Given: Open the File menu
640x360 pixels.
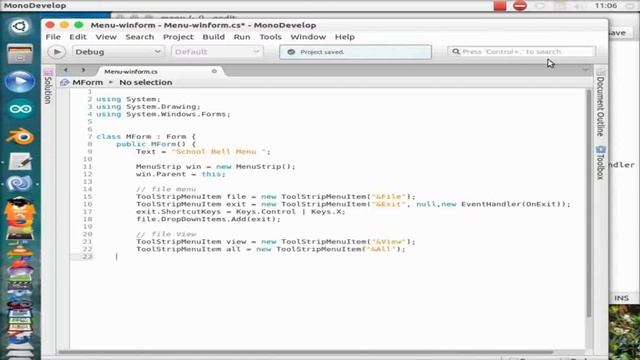Looking at the screenshot, I should point(53,37).
